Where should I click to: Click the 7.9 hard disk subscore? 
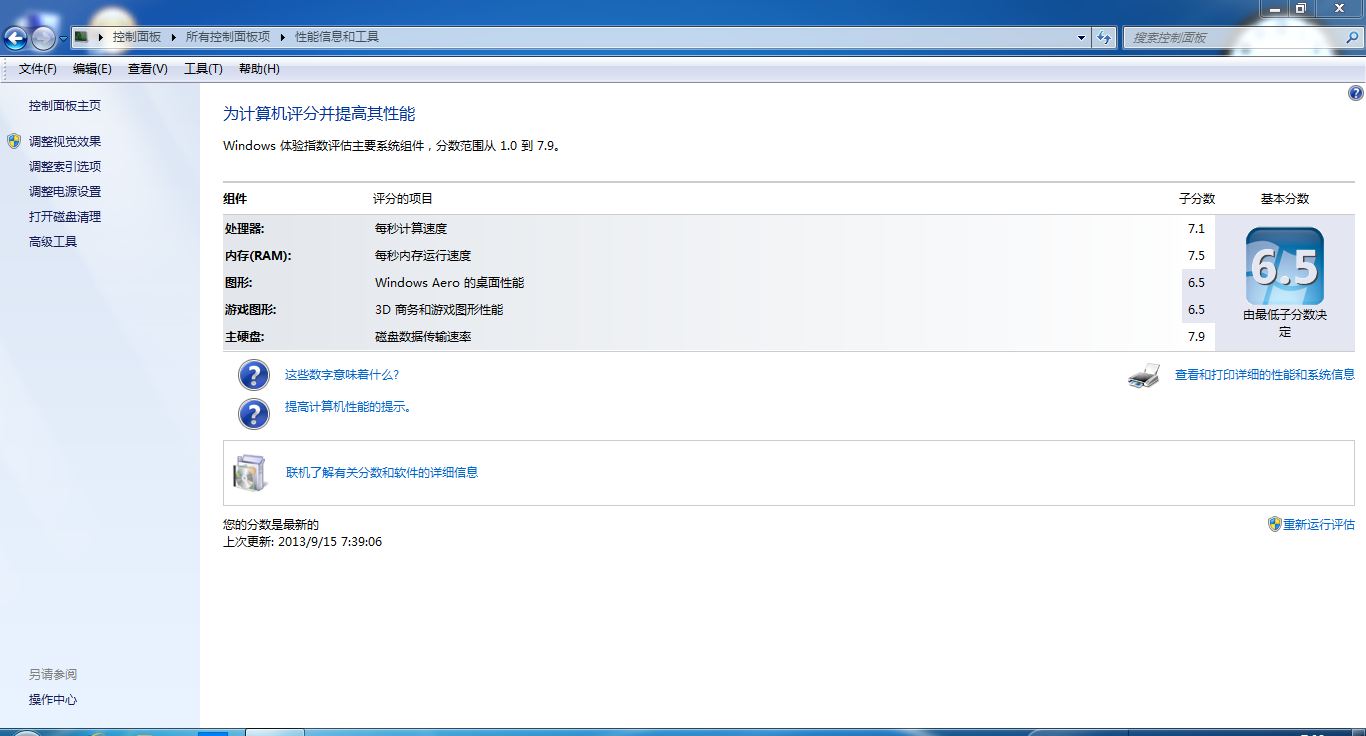(1197, 337)
